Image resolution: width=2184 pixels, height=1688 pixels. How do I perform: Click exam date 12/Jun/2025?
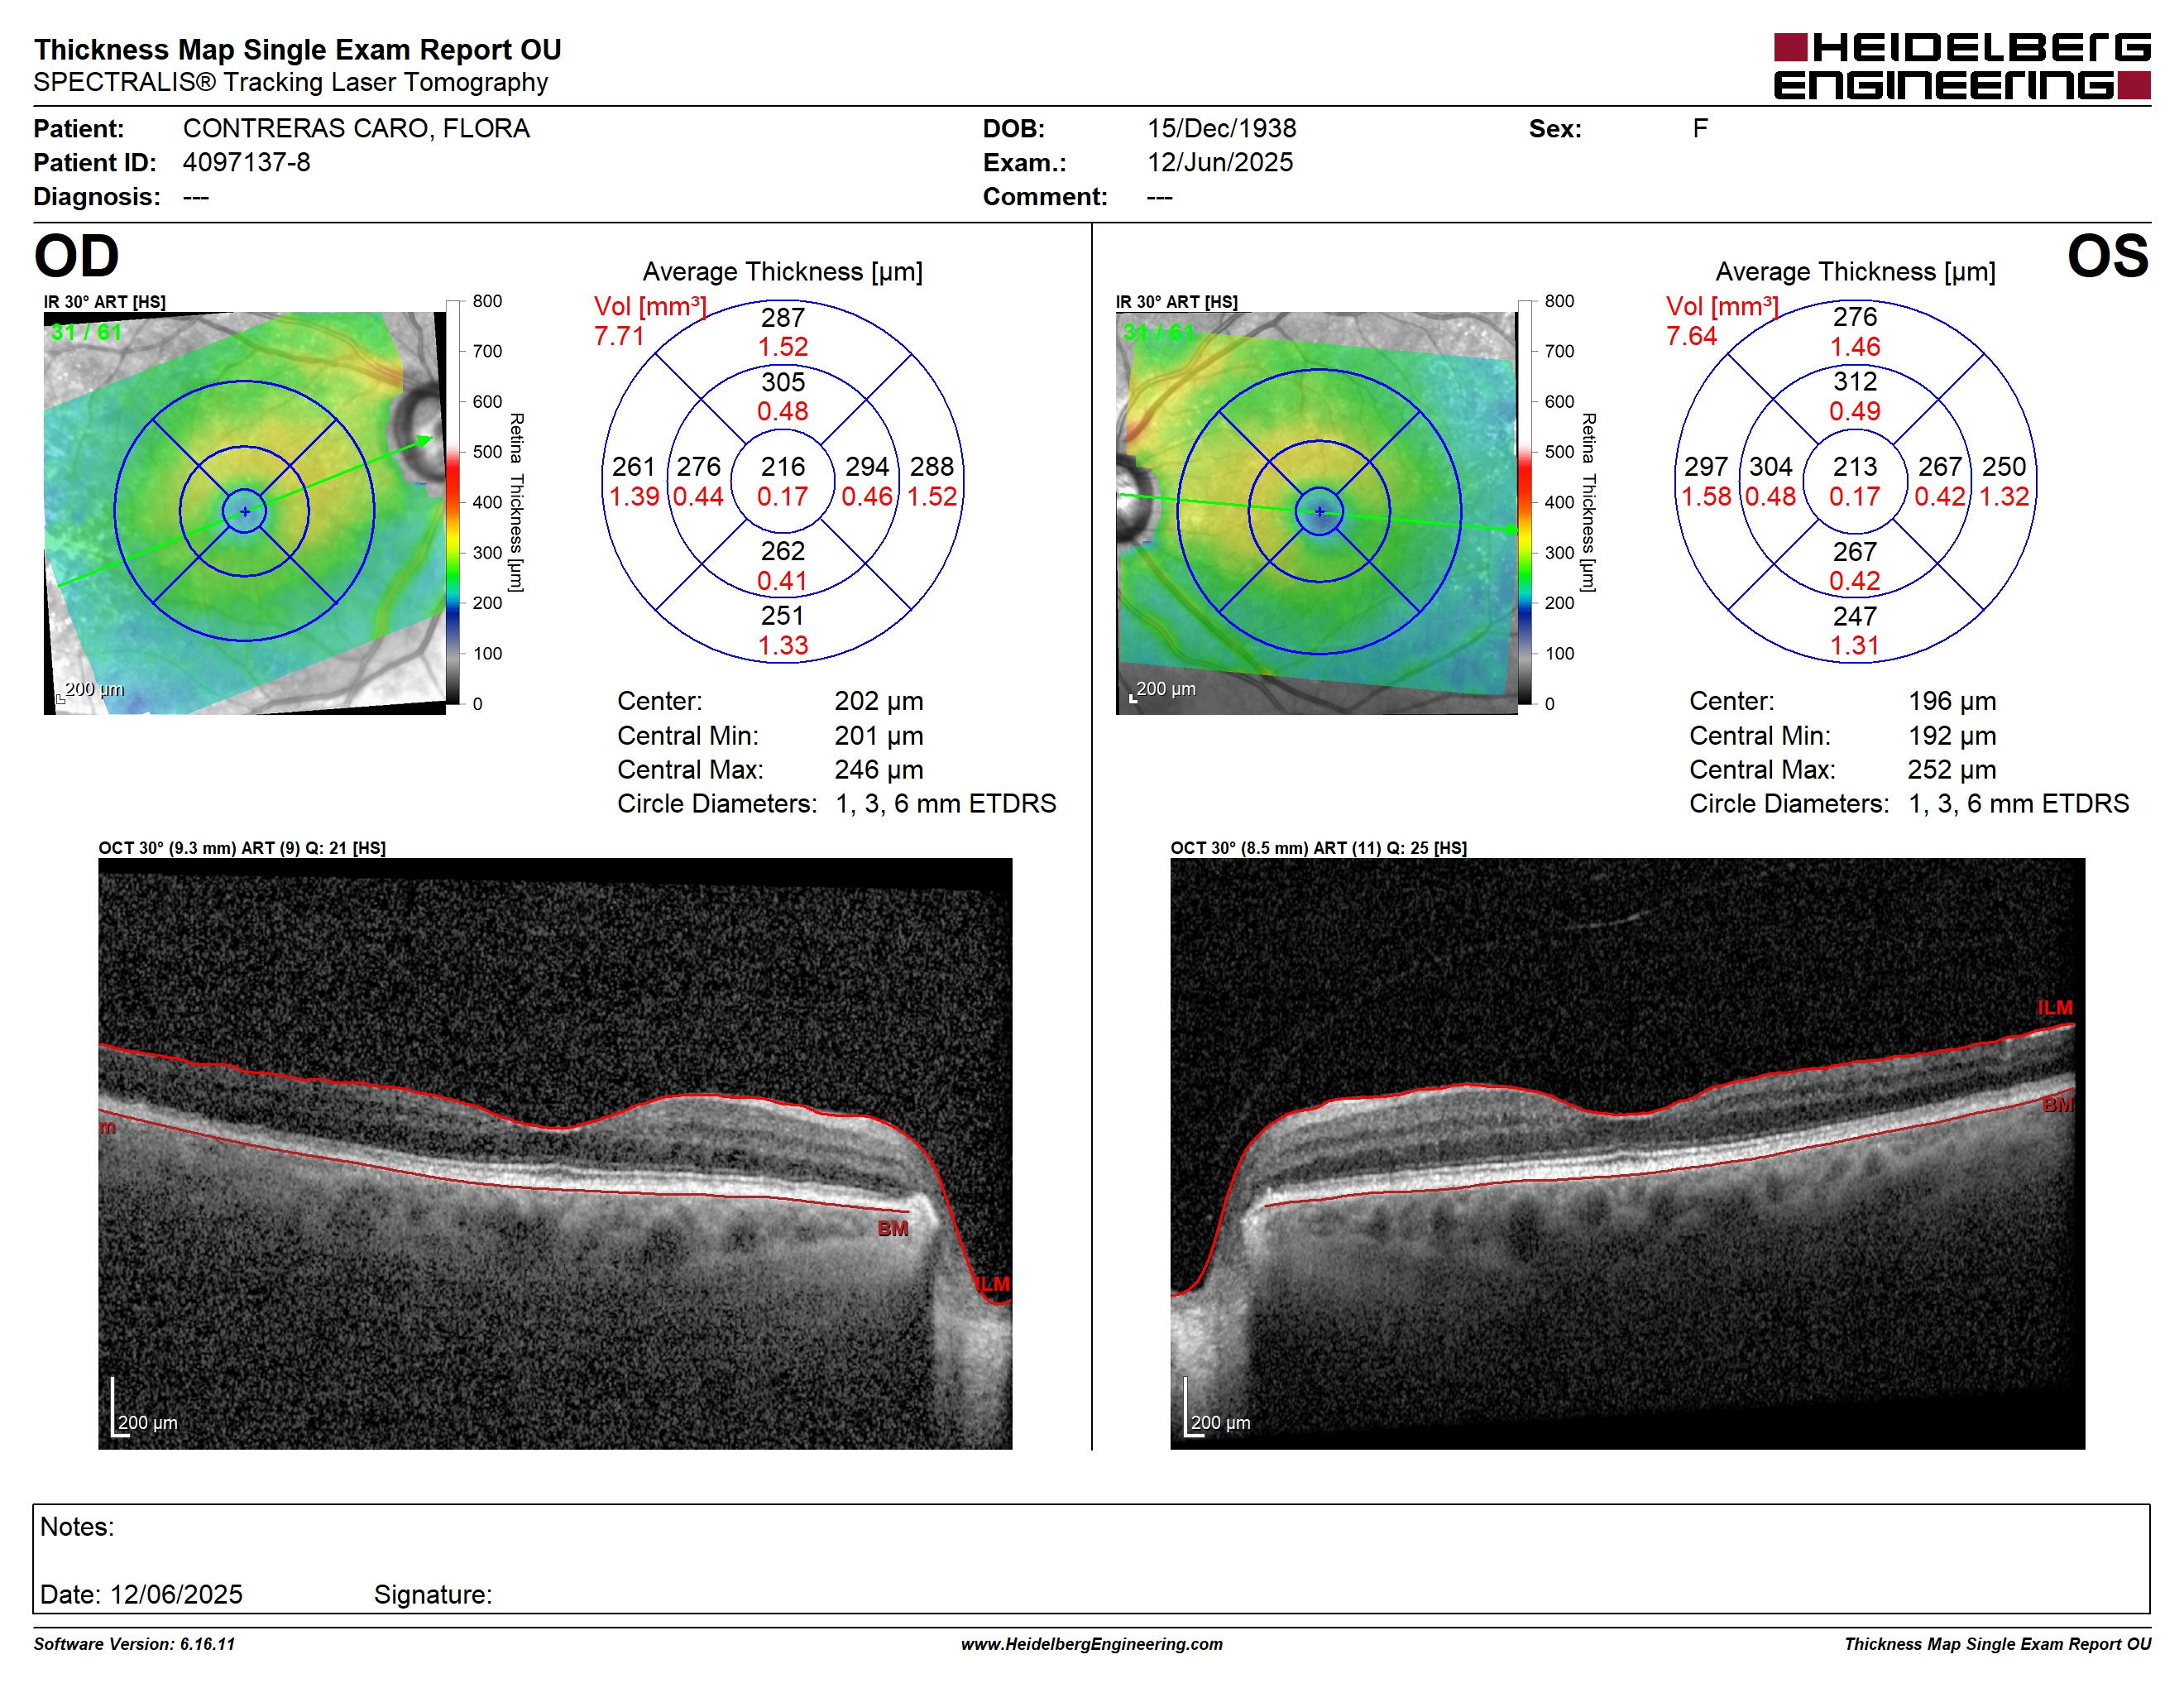click(1220, 162)
